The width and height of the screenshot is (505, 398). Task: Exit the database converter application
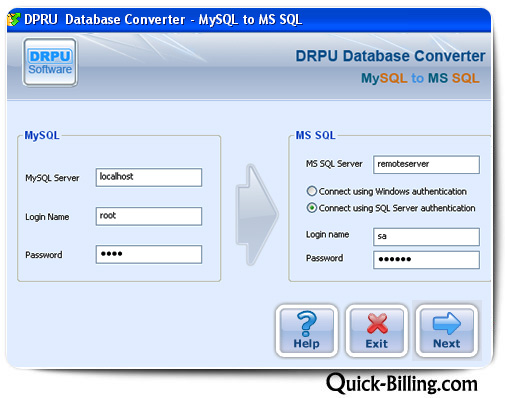tap(377, 330)
